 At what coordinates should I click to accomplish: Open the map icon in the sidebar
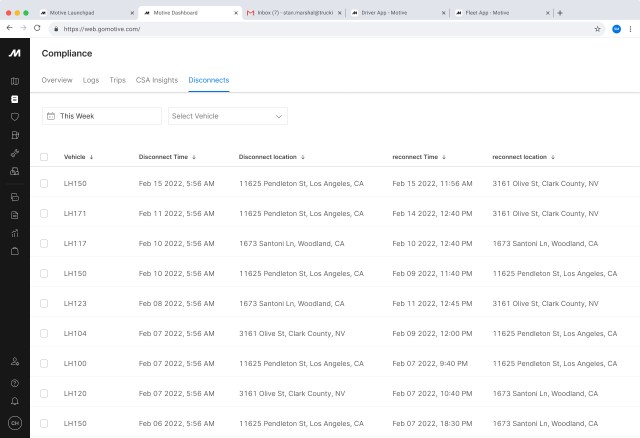point(14,81)
